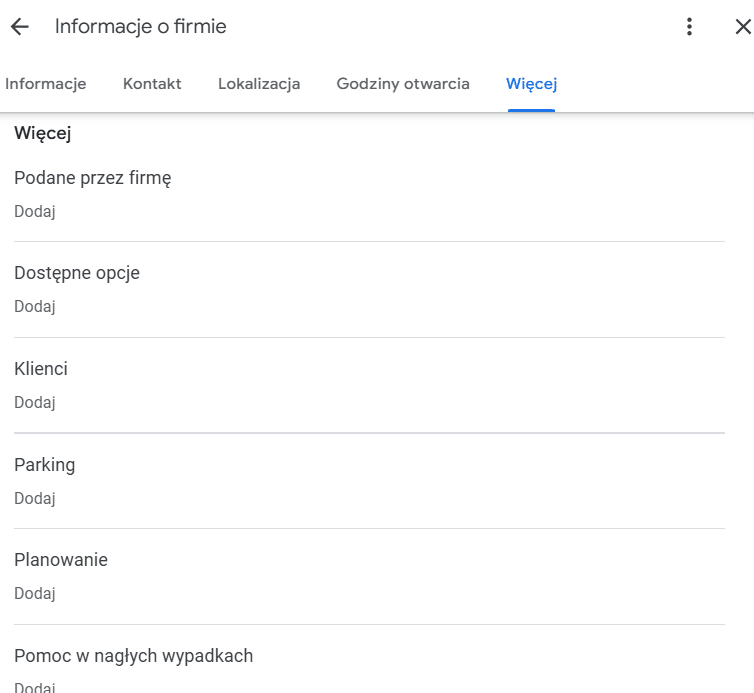The width and height of the screenshot is (754, 693).
Task: Select the Godziny otwarcia tab
Action: [403, 84]
